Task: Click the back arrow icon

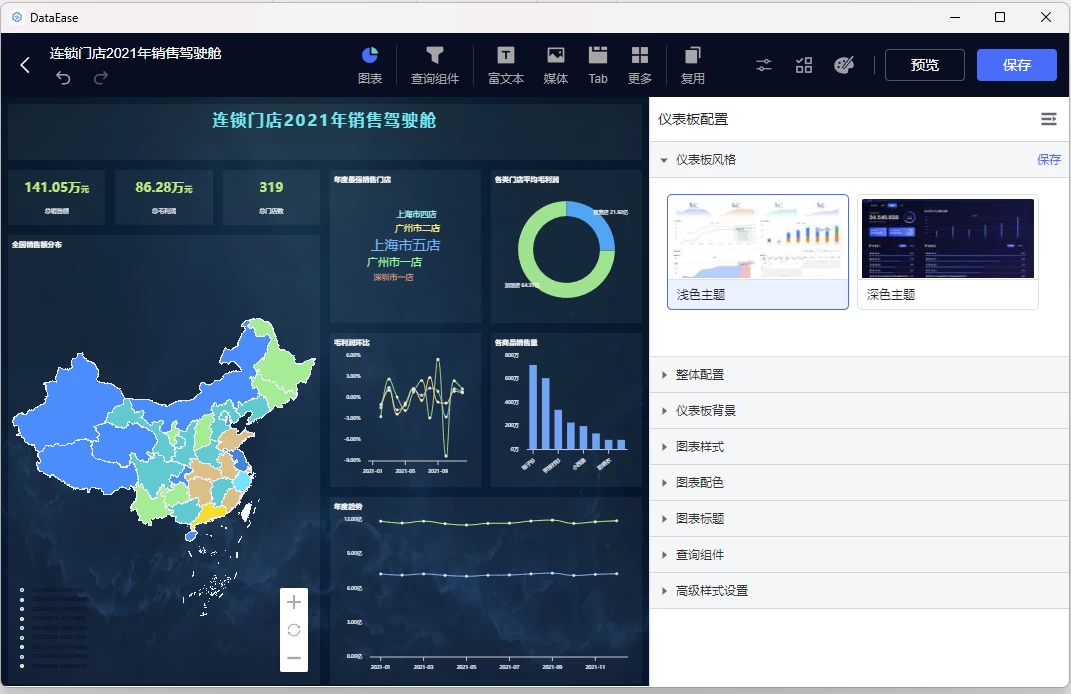Action: coord(25,65)
